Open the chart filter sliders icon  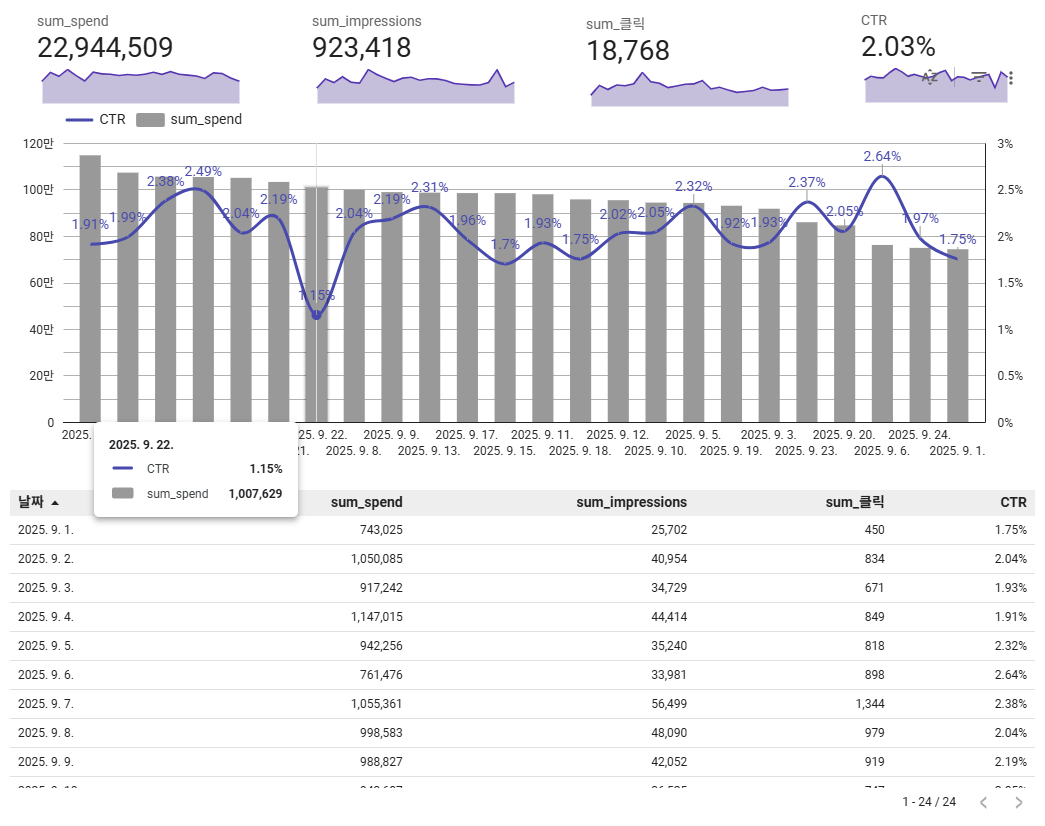coord(979,77)
